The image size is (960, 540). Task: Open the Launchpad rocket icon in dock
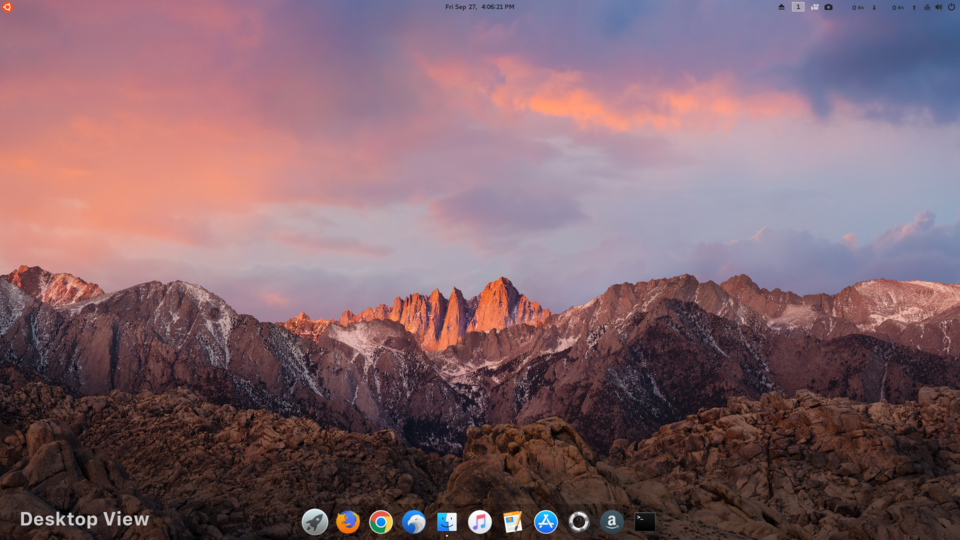(315, 522)
